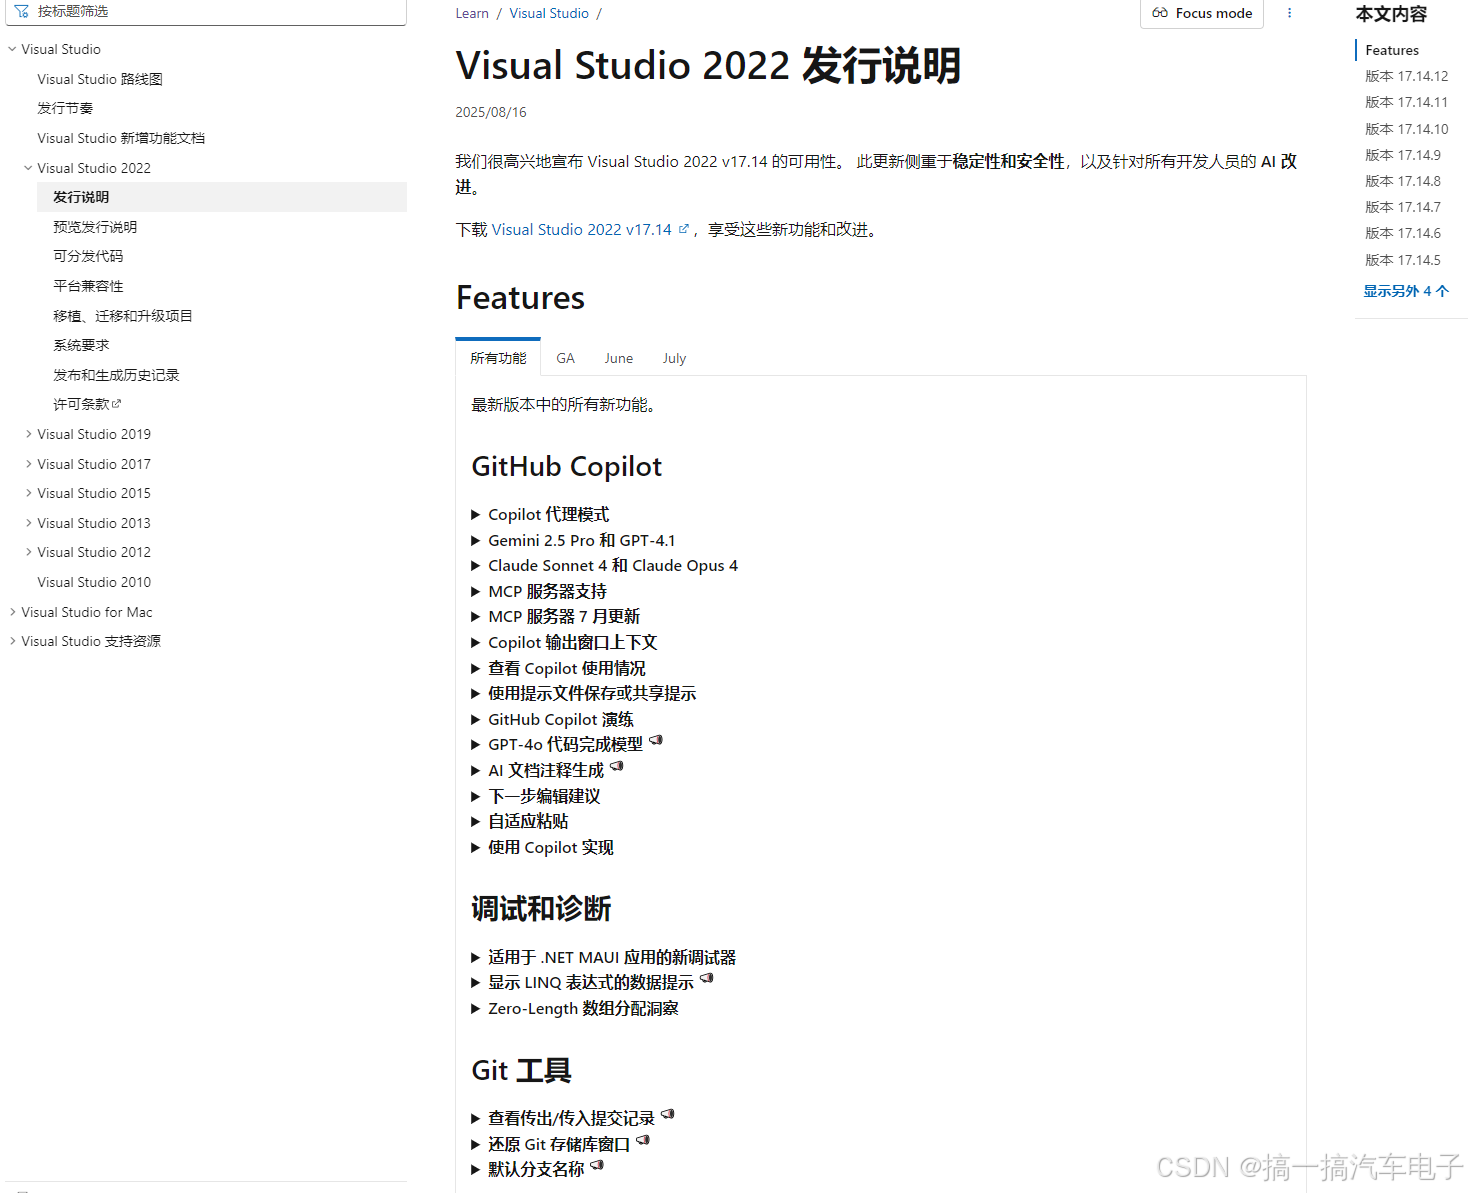Open 预览发行说明 in the sidebar
The image size is (1468, 1193).
pos(95,227)
